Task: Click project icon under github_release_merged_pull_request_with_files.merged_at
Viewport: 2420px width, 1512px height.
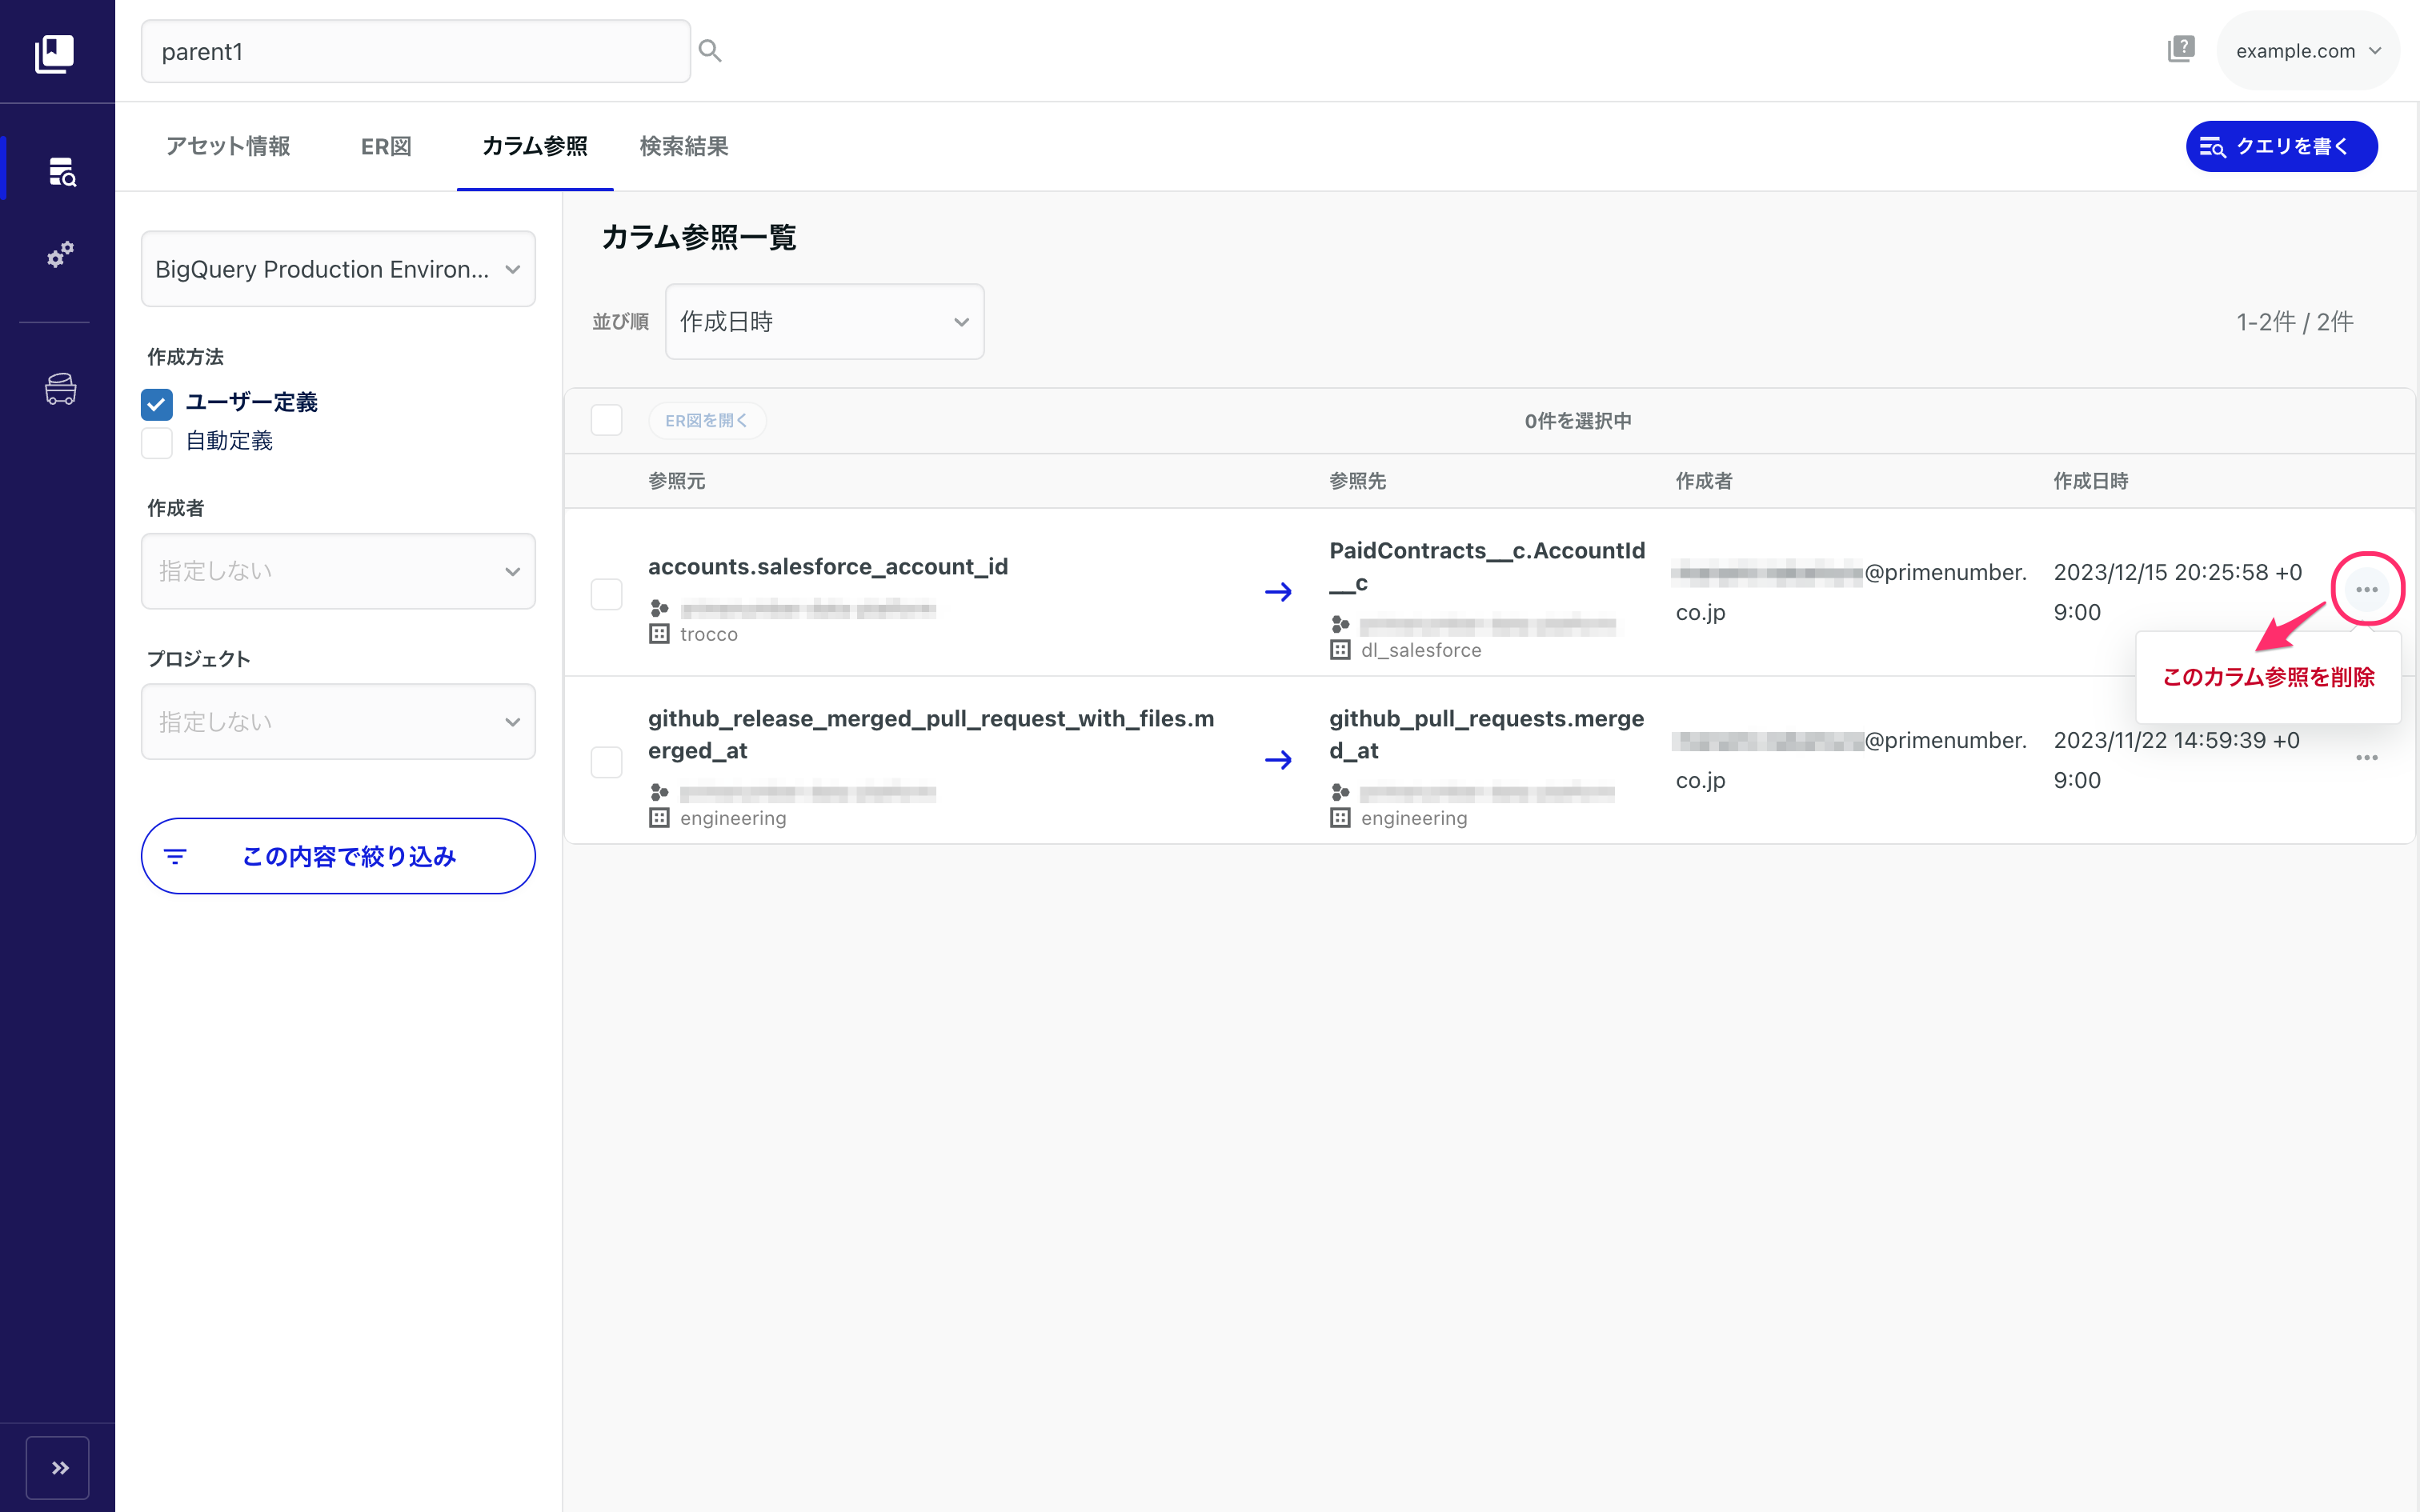Action: pyautogui.click(x=659, y=792)
